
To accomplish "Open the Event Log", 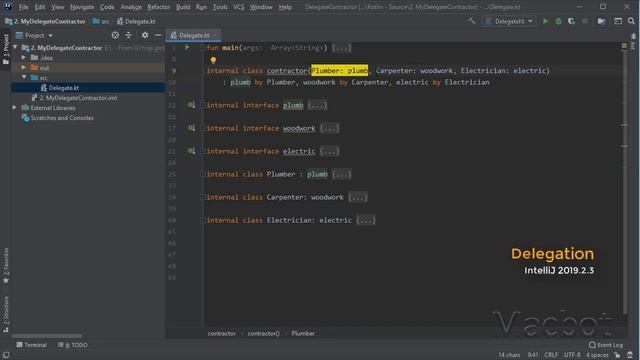I will coord(606,345).
